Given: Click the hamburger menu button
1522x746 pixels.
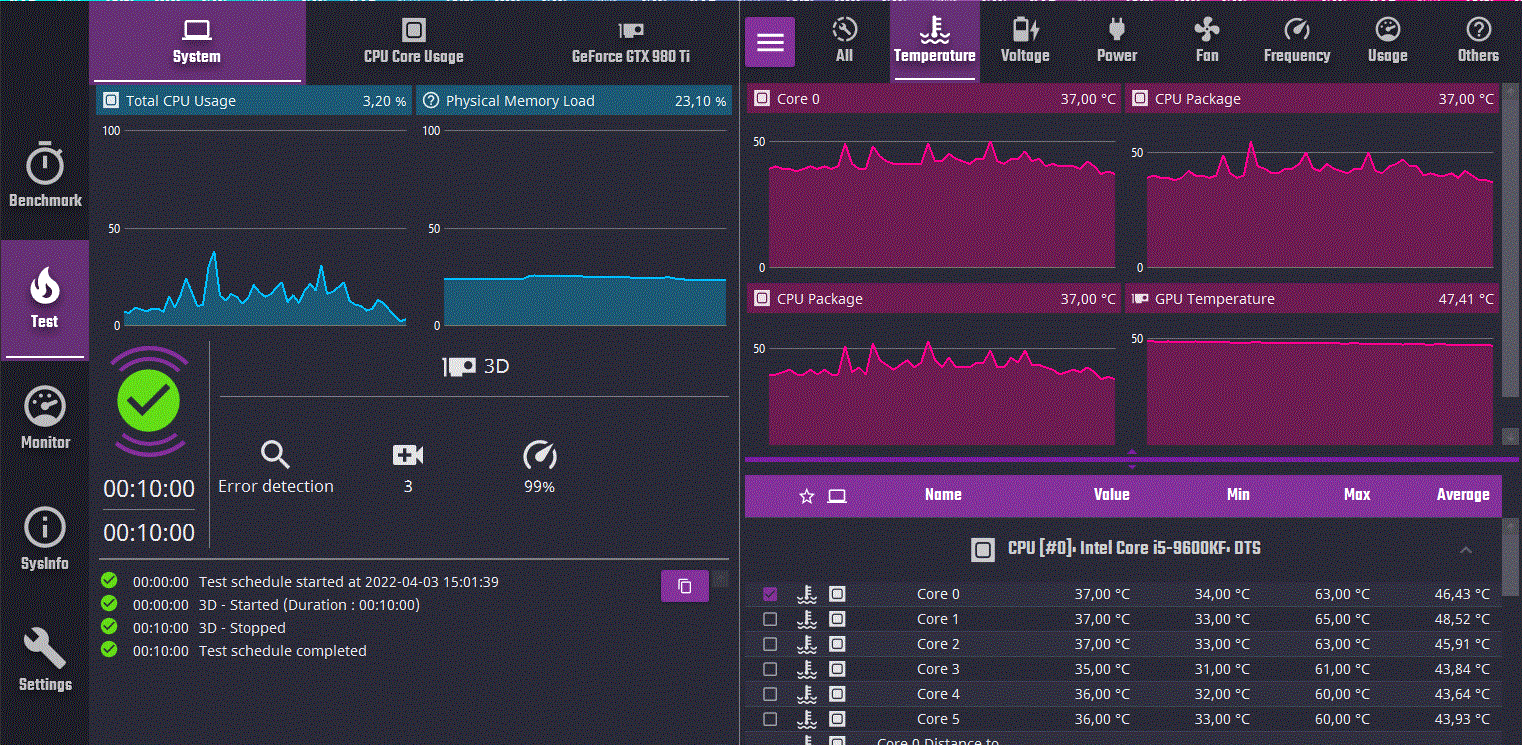Looking at the screenshot, I should click(x=770, y=42).
